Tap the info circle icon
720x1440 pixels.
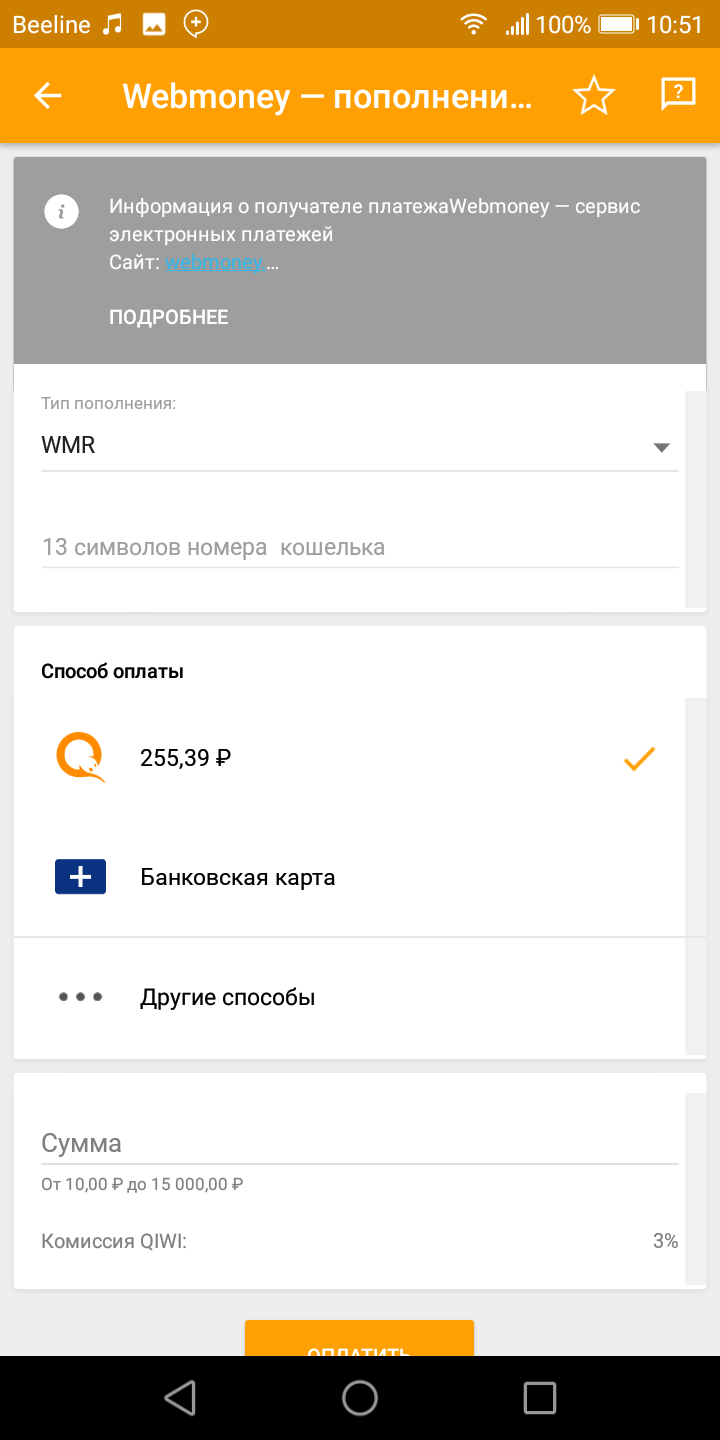pyautogui.click(x=62, y=211)
